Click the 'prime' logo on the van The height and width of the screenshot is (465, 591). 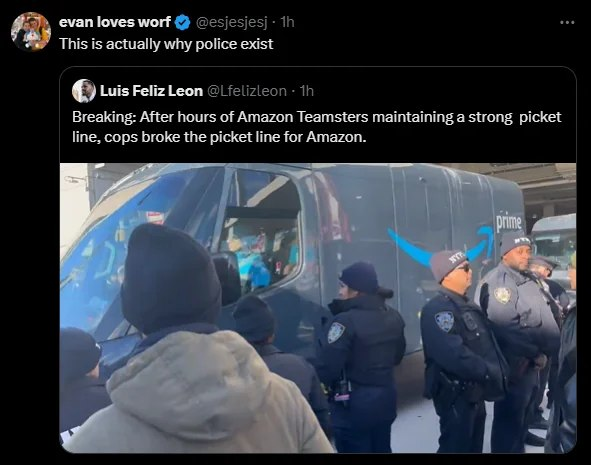click(508, 223)
